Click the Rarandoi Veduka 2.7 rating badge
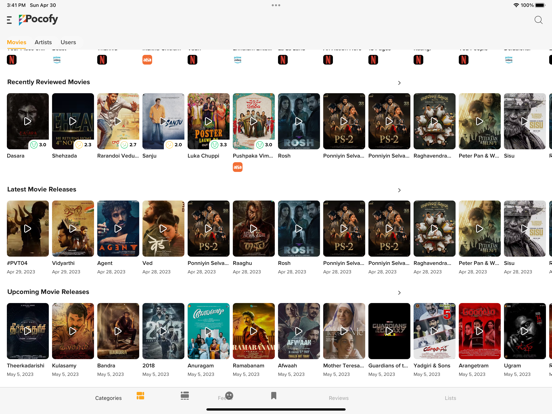 point(128,145)
